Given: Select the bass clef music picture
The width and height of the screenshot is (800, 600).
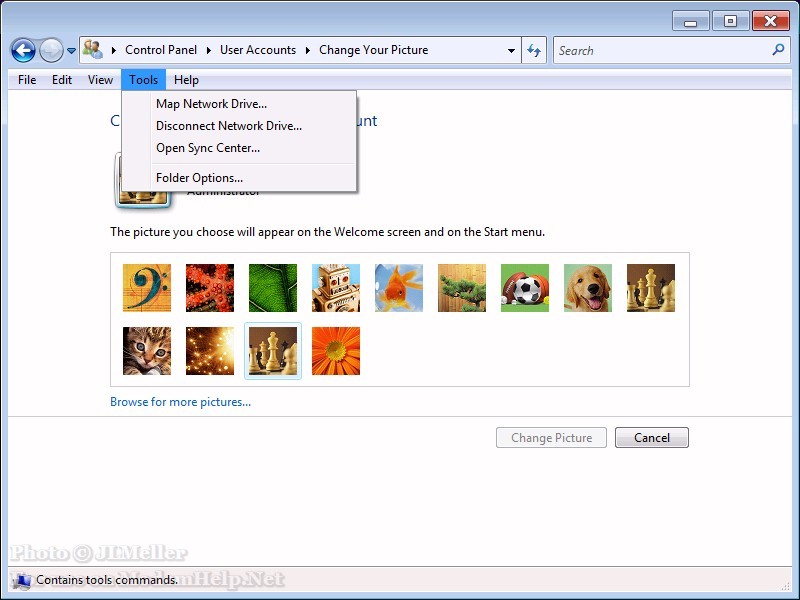Looking at the screenshot, I should coord(147,288).
